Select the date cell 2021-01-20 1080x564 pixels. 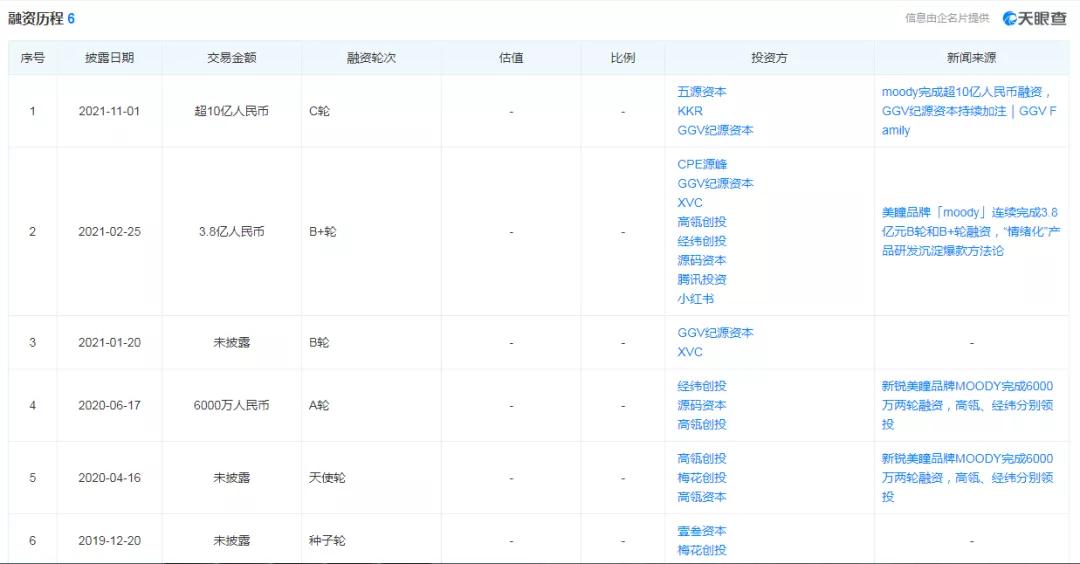tap(109, 342)
